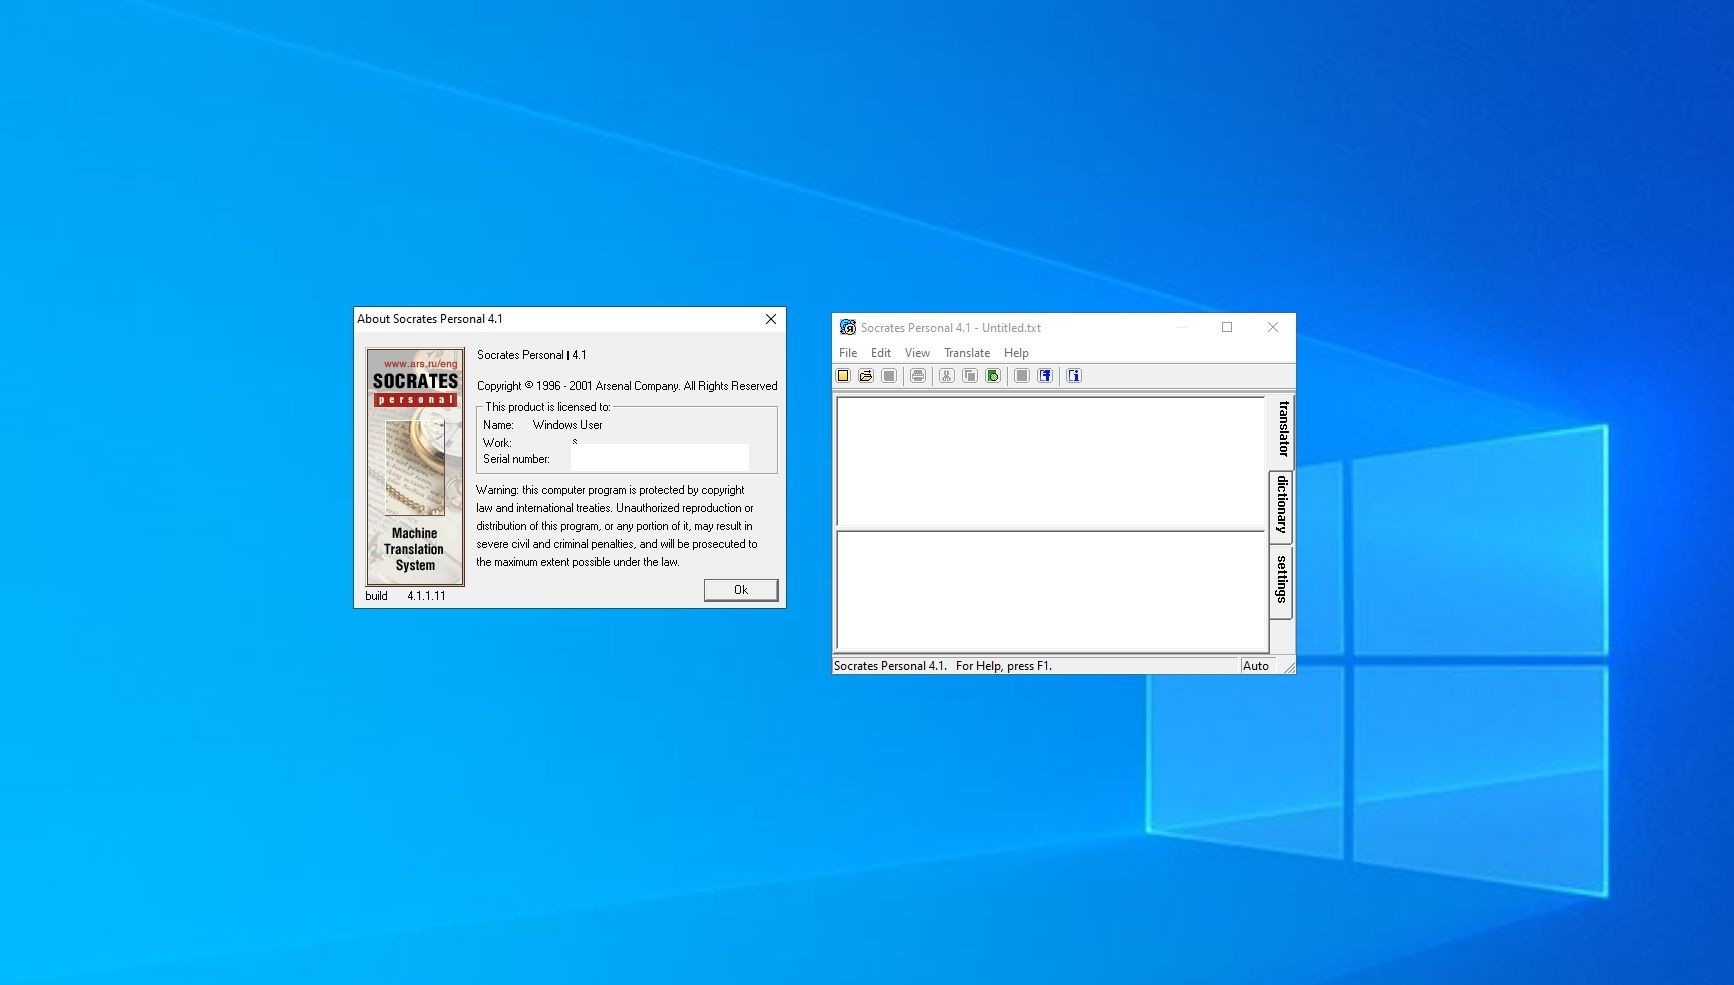Open a file using the folder toolbar icon
Screen dimensions: 1734x985
tap(866, 376)
